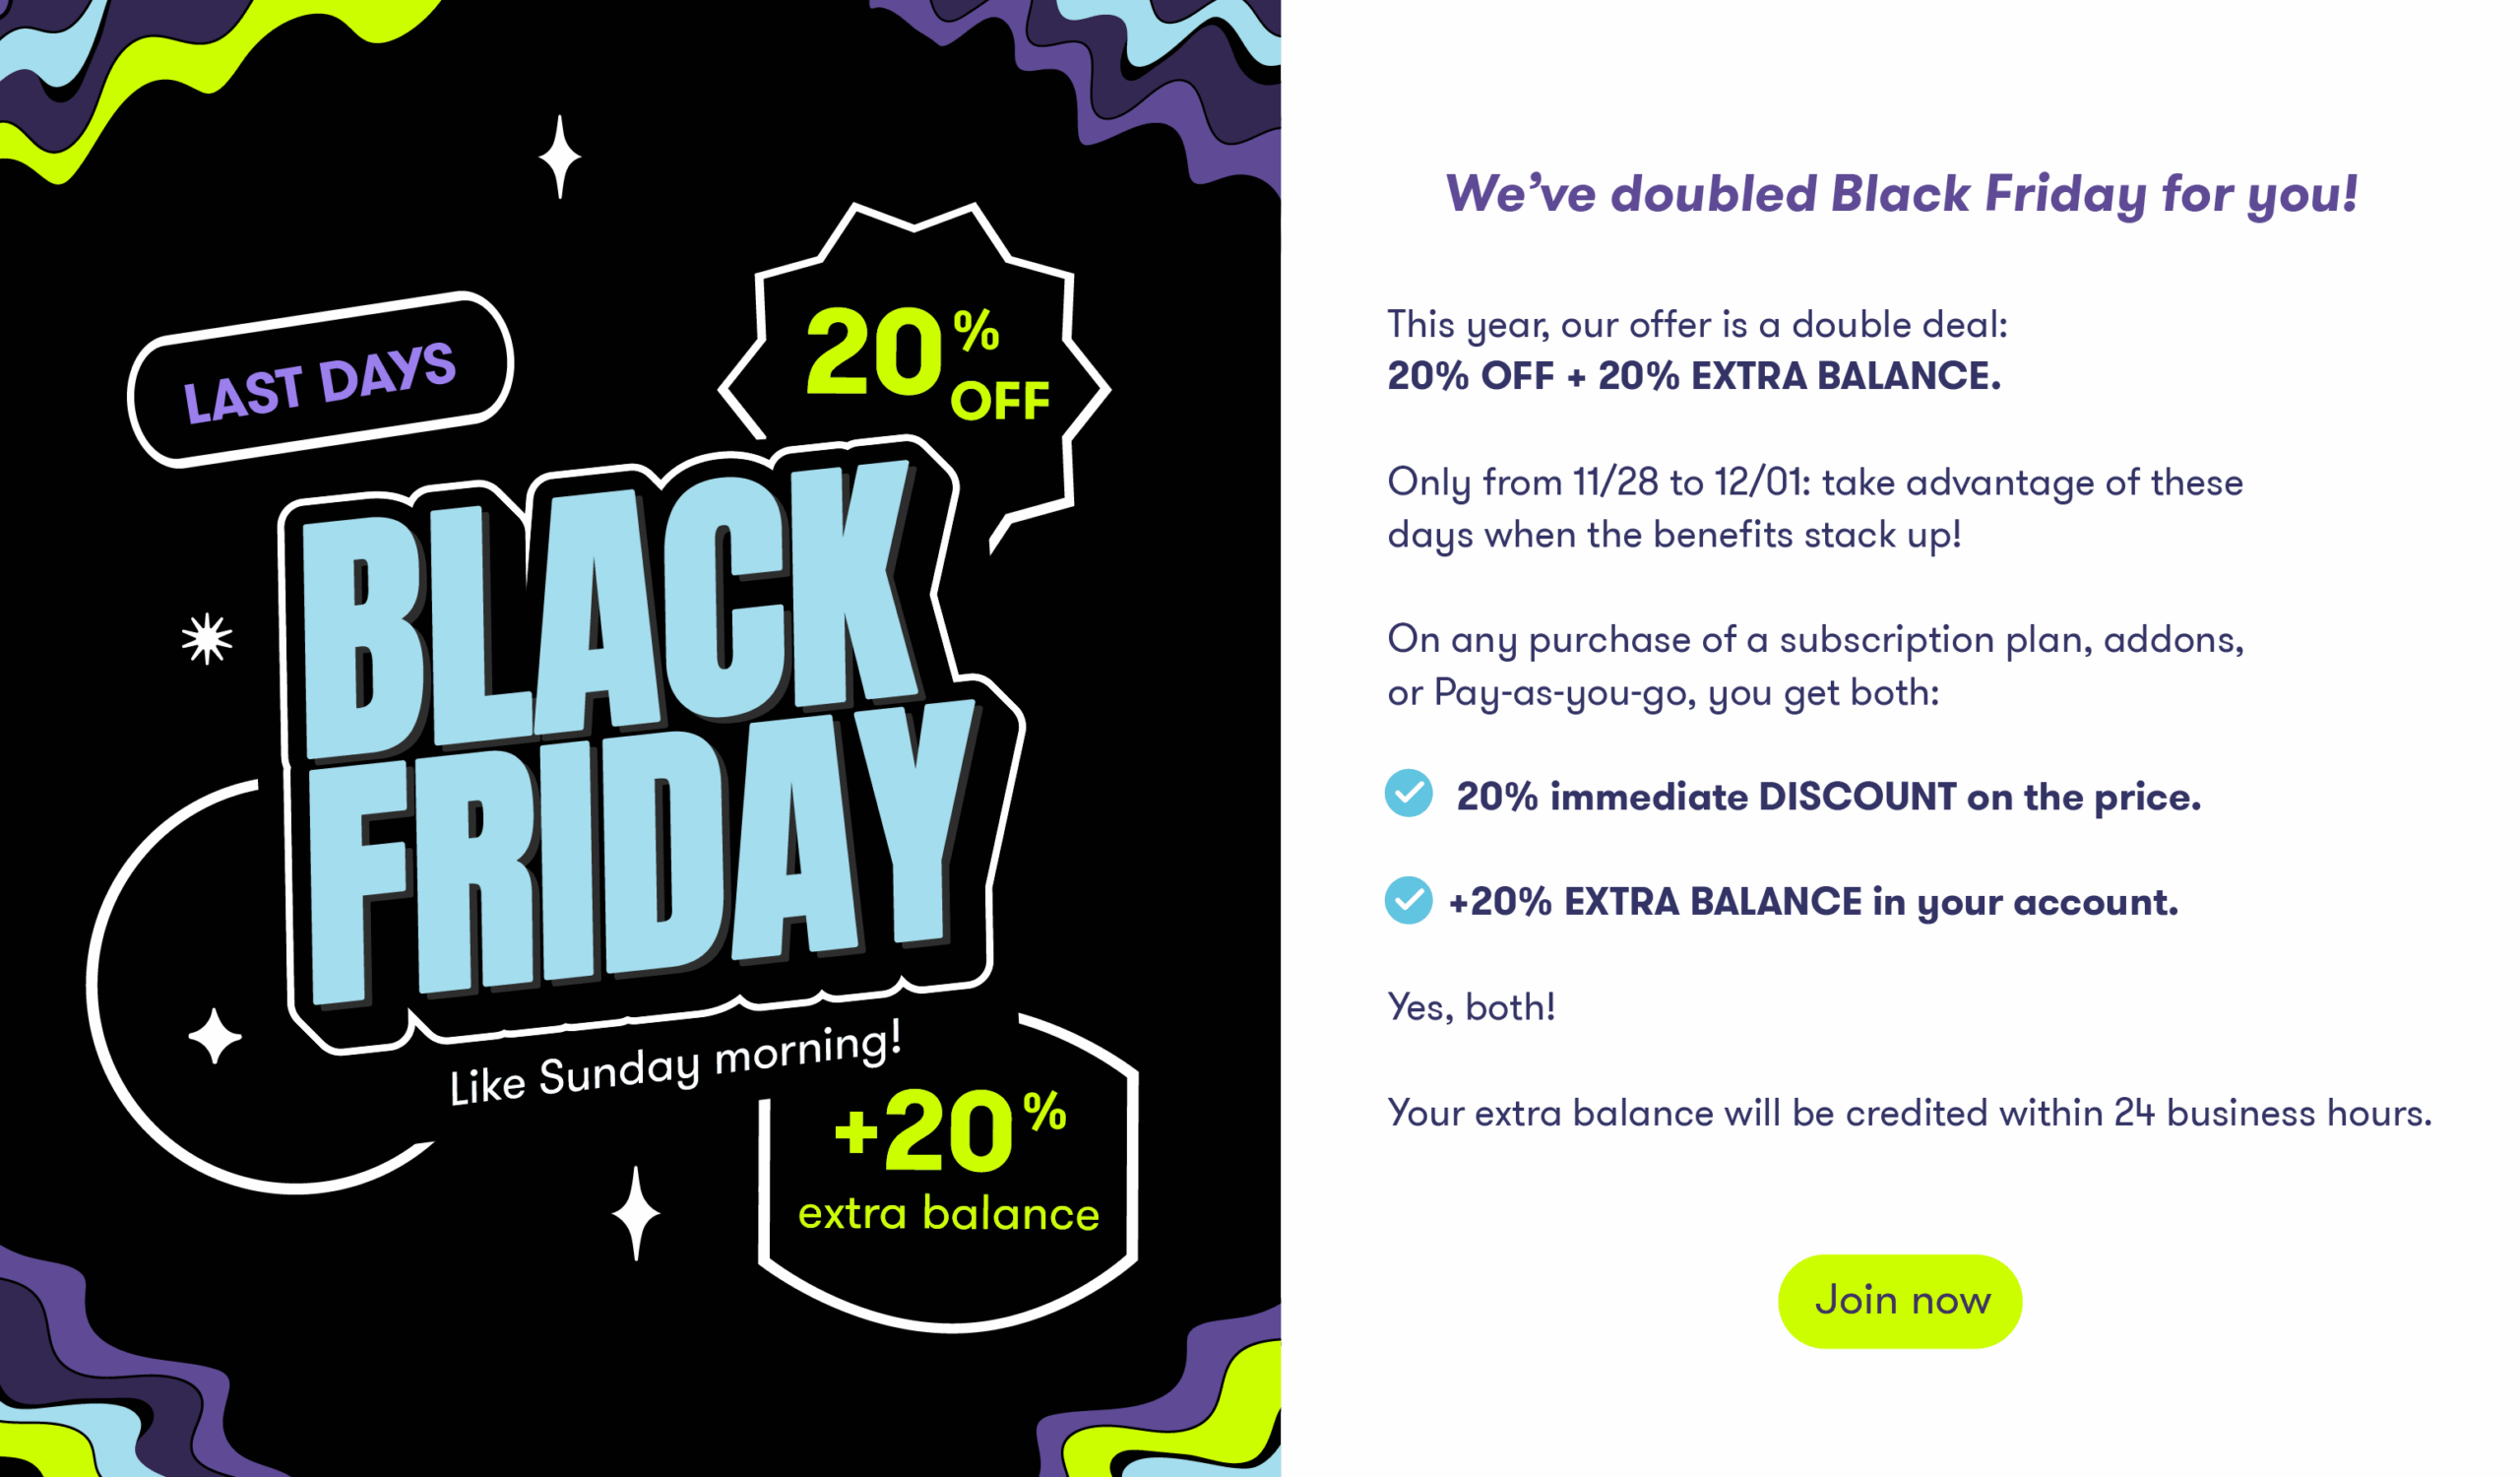
Task: Click the "credited within 24 business hours" sentence
Action: 1908,1113
